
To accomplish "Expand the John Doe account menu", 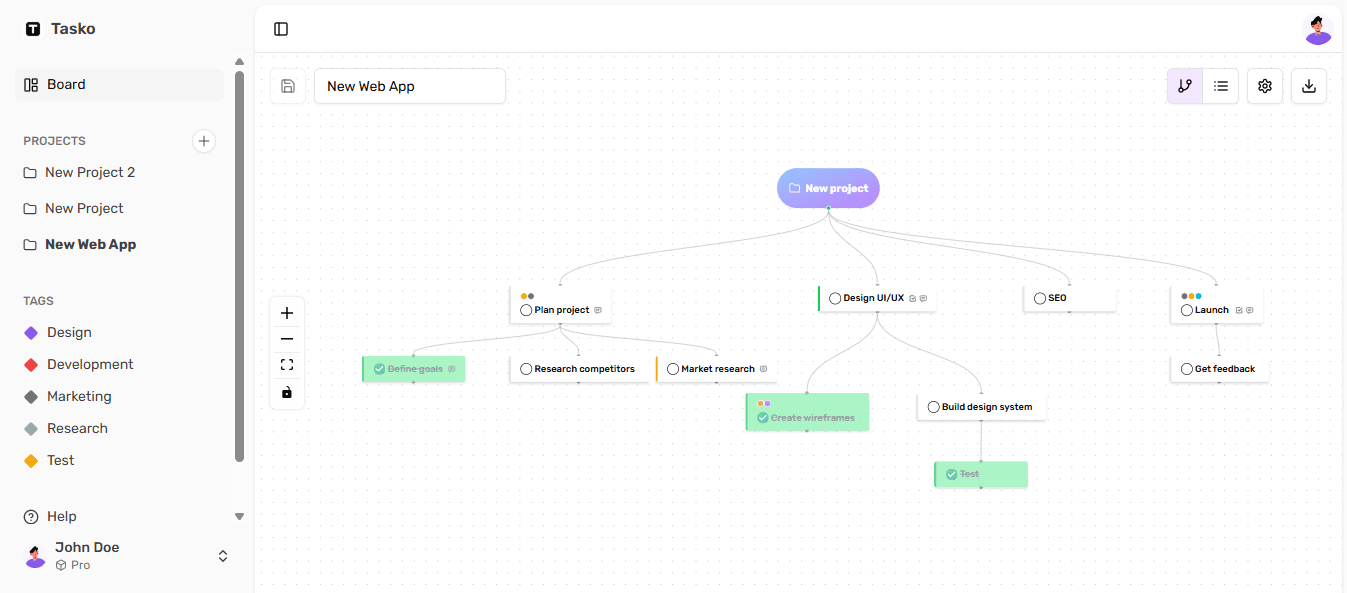I will pos(223,556).
